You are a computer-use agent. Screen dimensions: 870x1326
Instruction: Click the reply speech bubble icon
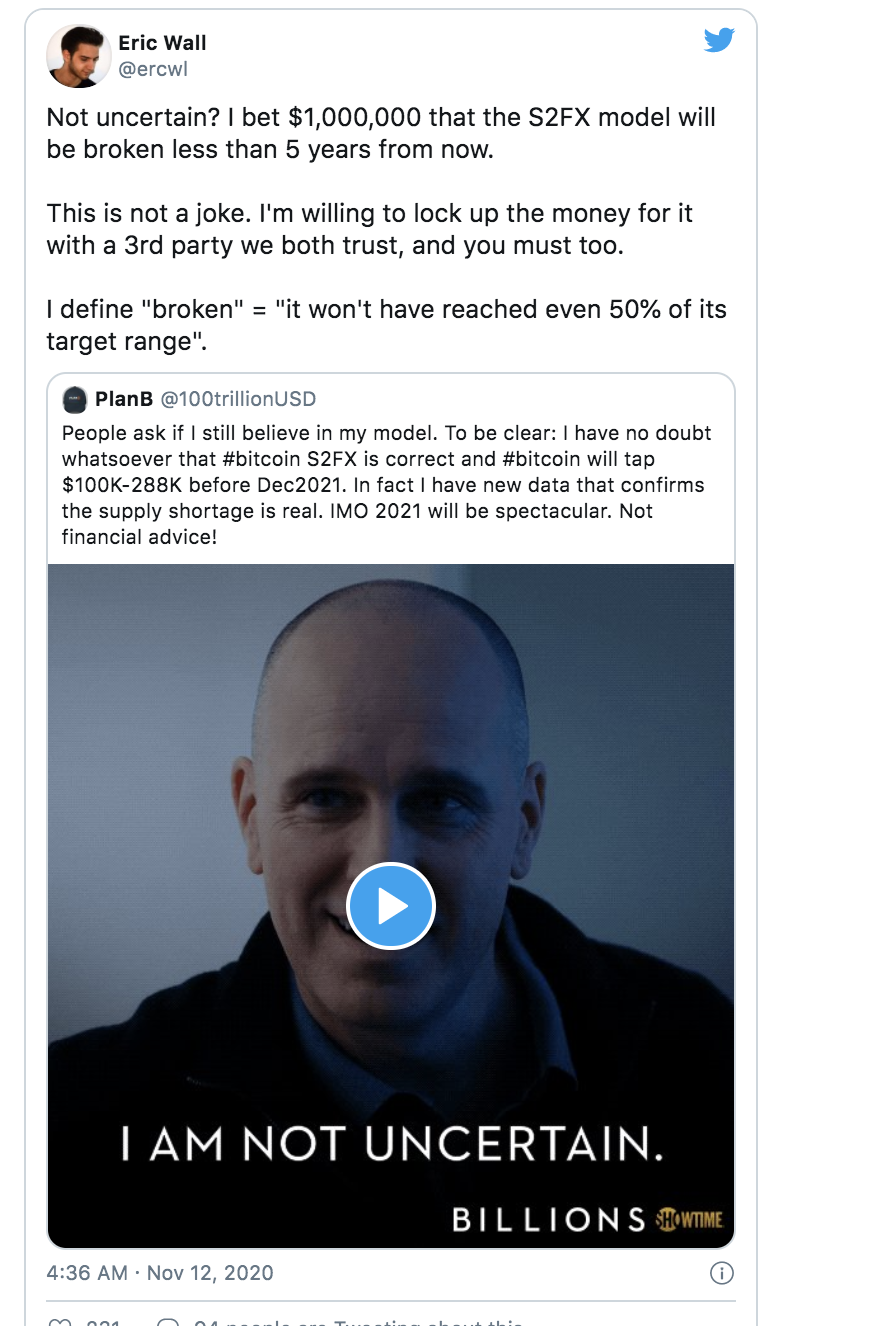click(x=168, y=1322)
